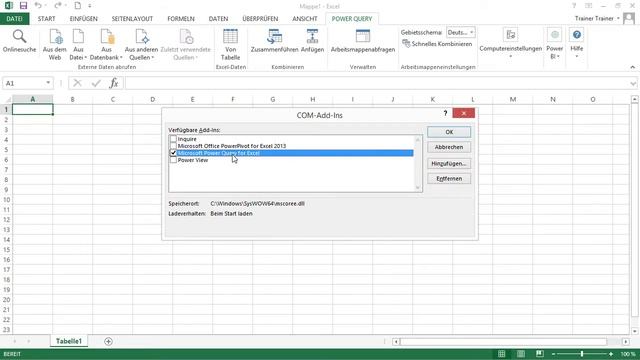Viewport: 640px width, 360px height.
Task: Click the Redo arrow icon
Action: pos(58,6)
